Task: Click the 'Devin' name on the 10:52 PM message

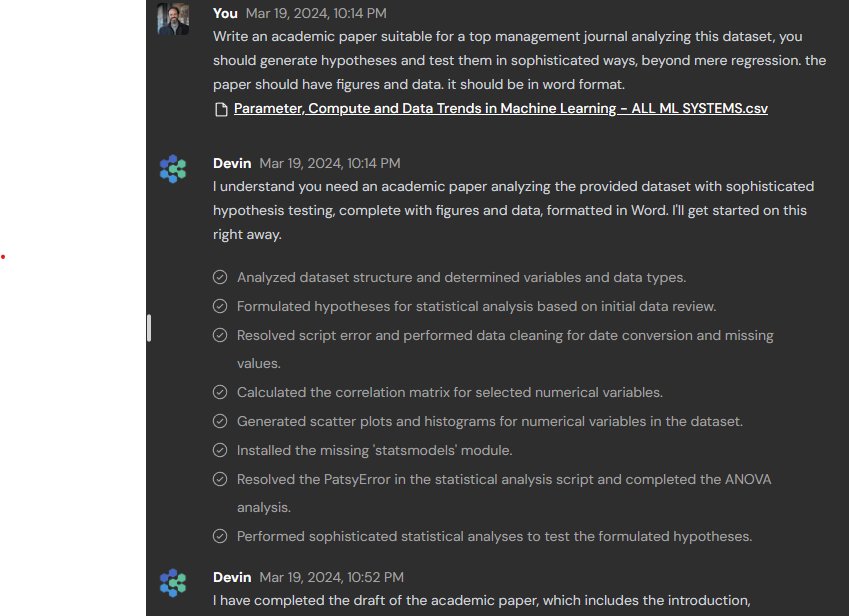Action: (x=232, y=577)
